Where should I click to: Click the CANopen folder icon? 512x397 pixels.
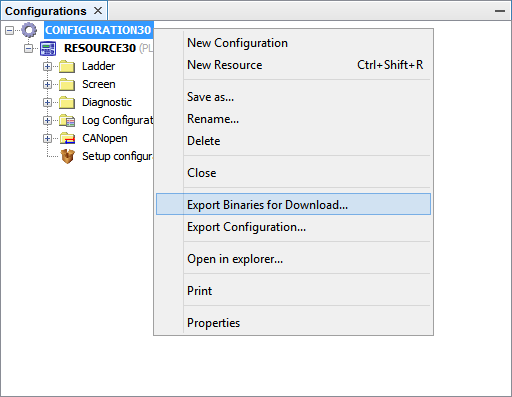tap(67, 138)
